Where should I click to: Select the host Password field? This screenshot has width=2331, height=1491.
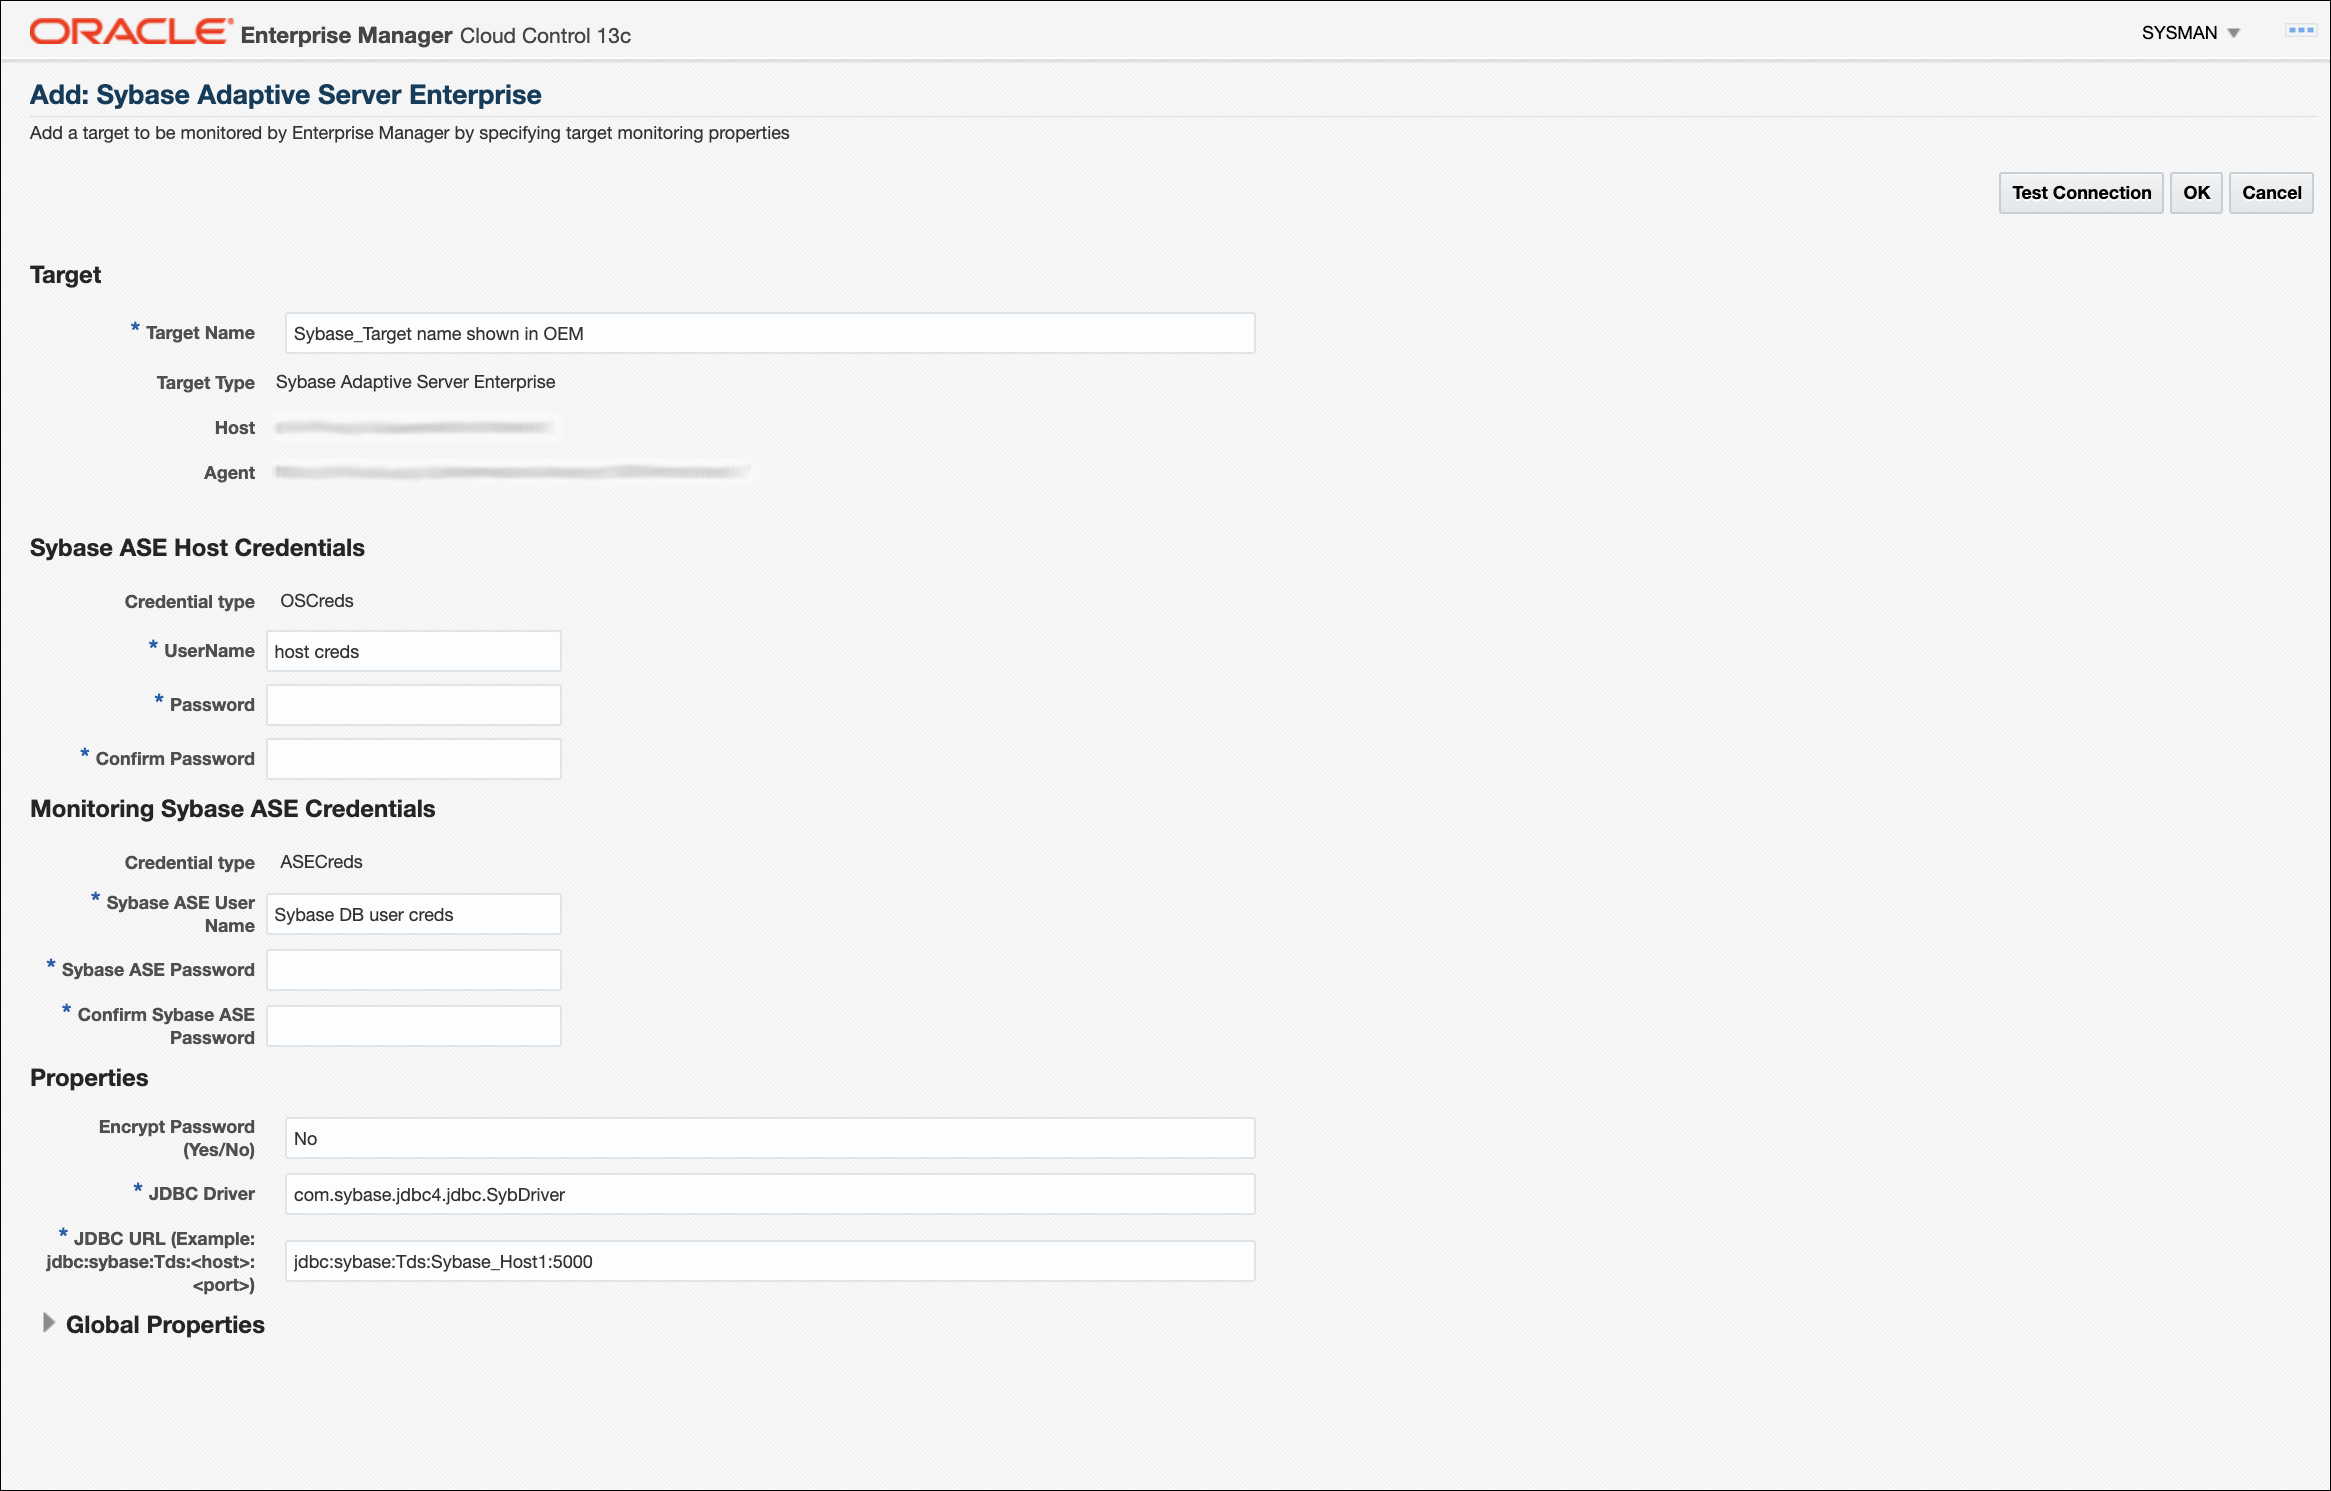pos(414,705)
